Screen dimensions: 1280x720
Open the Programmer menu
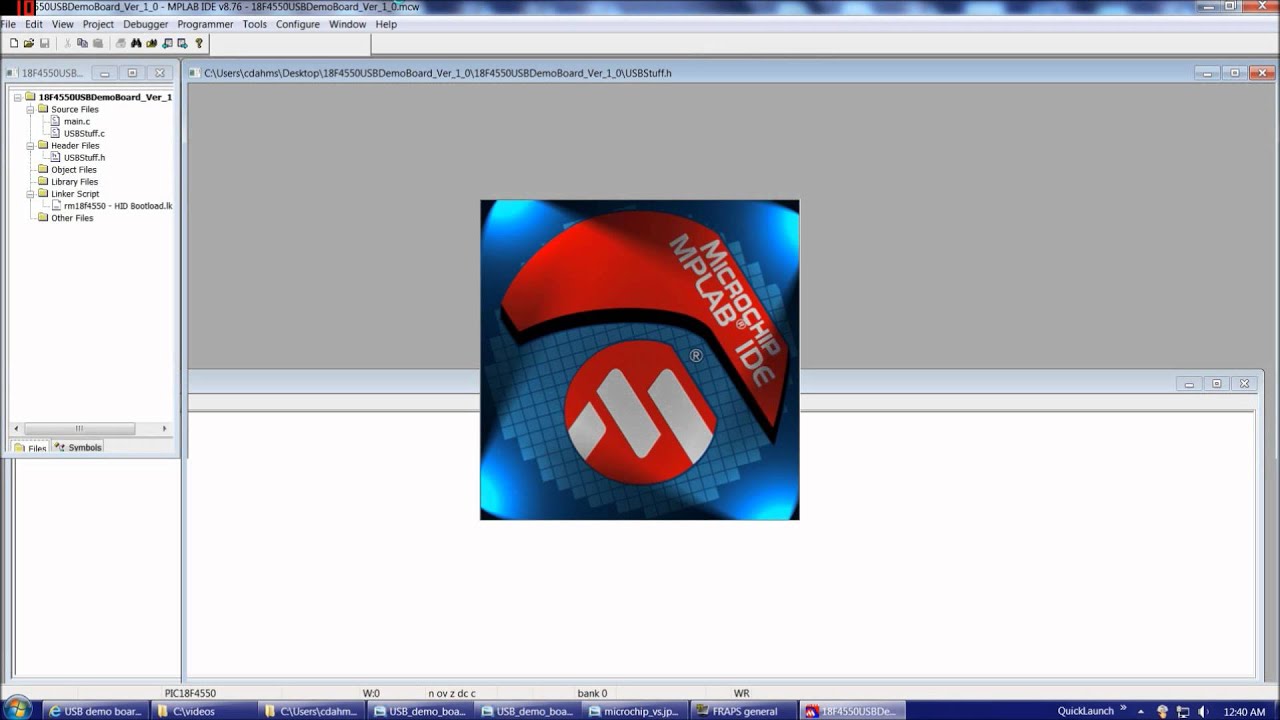(x=205, y=24)
